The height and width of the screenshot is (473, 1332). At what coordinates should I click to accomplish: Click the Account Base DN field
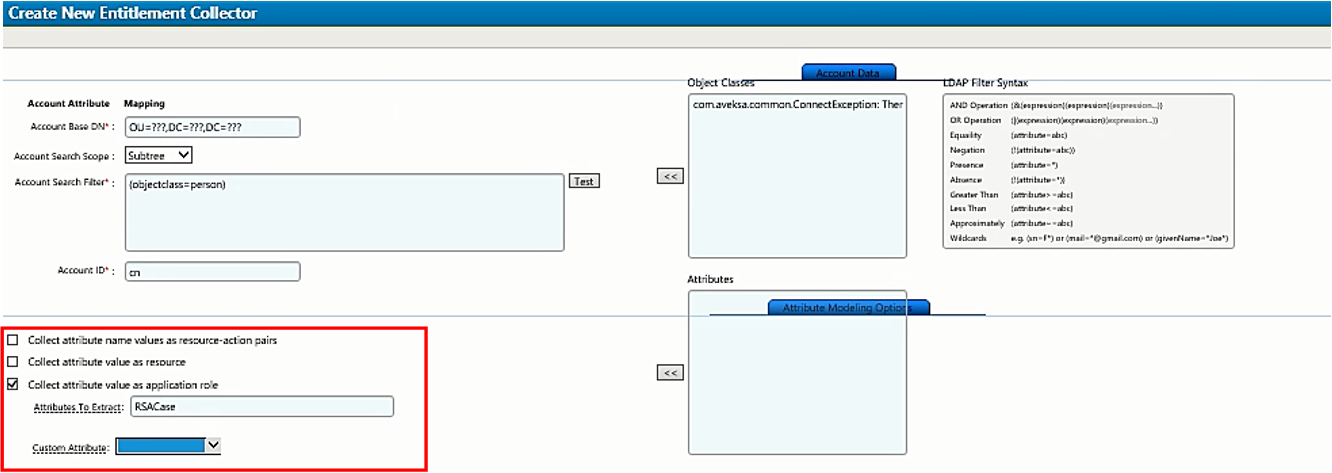pos(212,128)
